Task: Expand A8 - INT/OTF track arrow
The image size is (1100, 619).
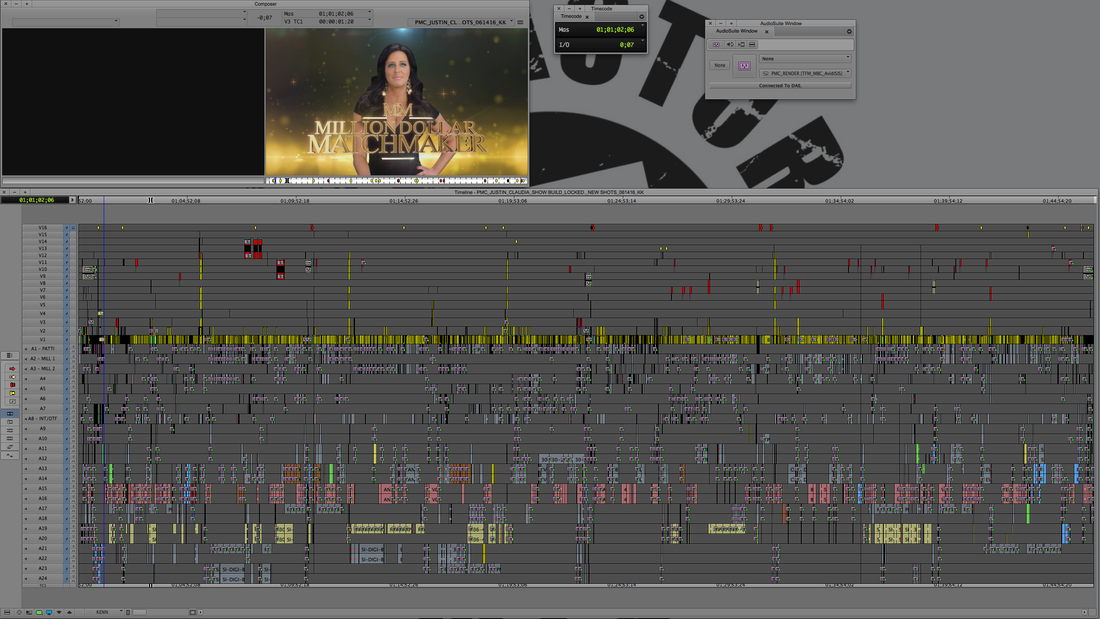Action: point(26,418)
